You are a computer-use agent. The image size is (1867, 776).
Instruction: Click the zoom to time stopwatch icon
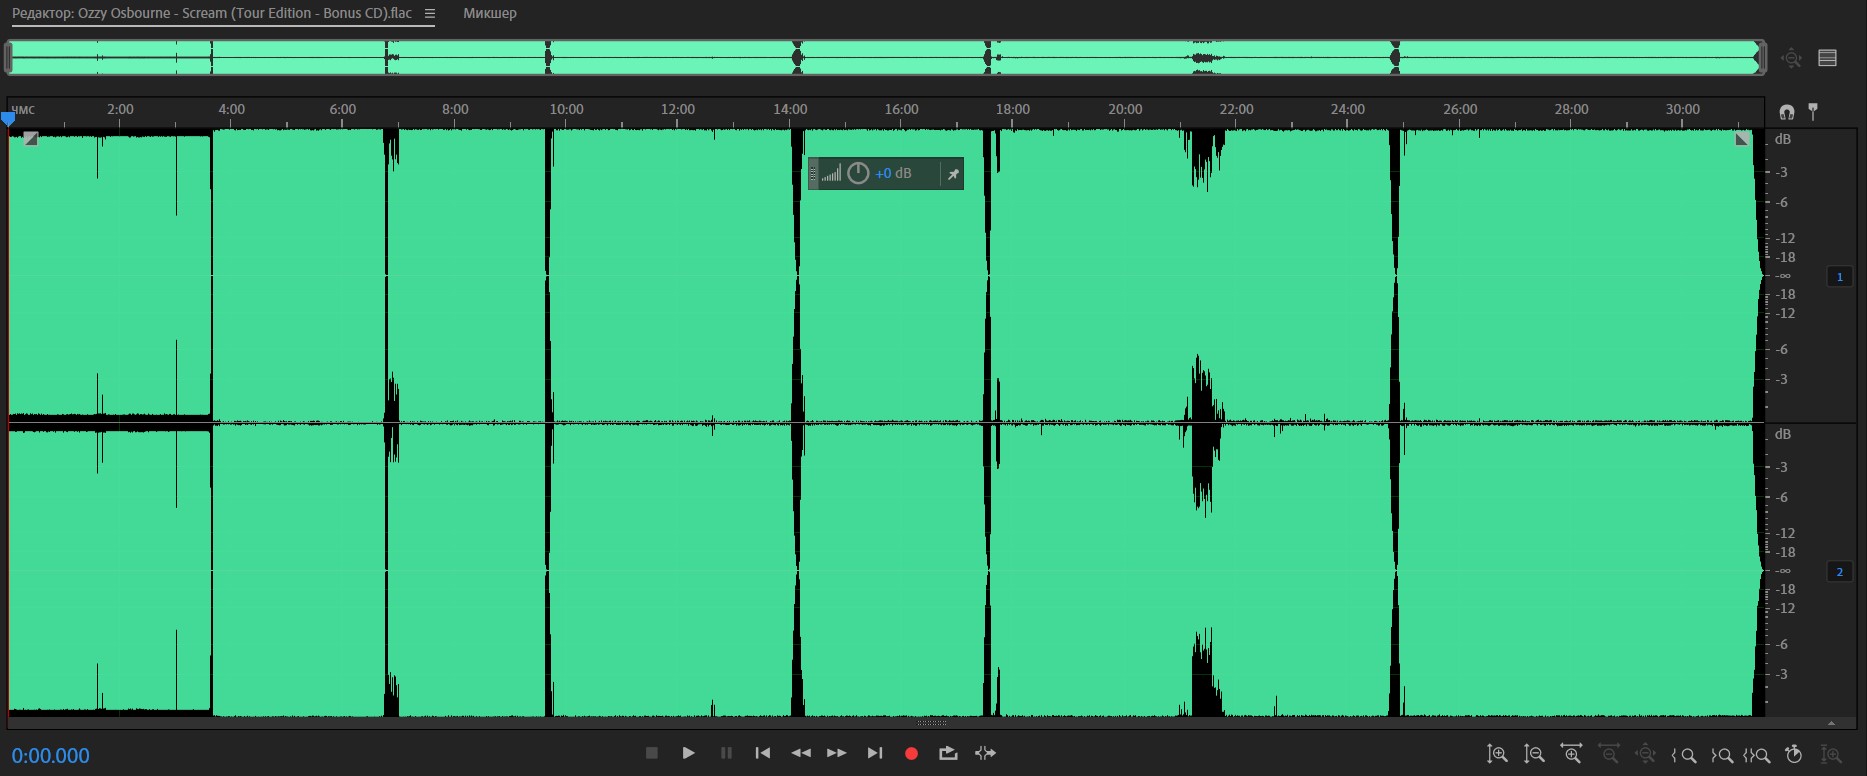click(1794, 755)
